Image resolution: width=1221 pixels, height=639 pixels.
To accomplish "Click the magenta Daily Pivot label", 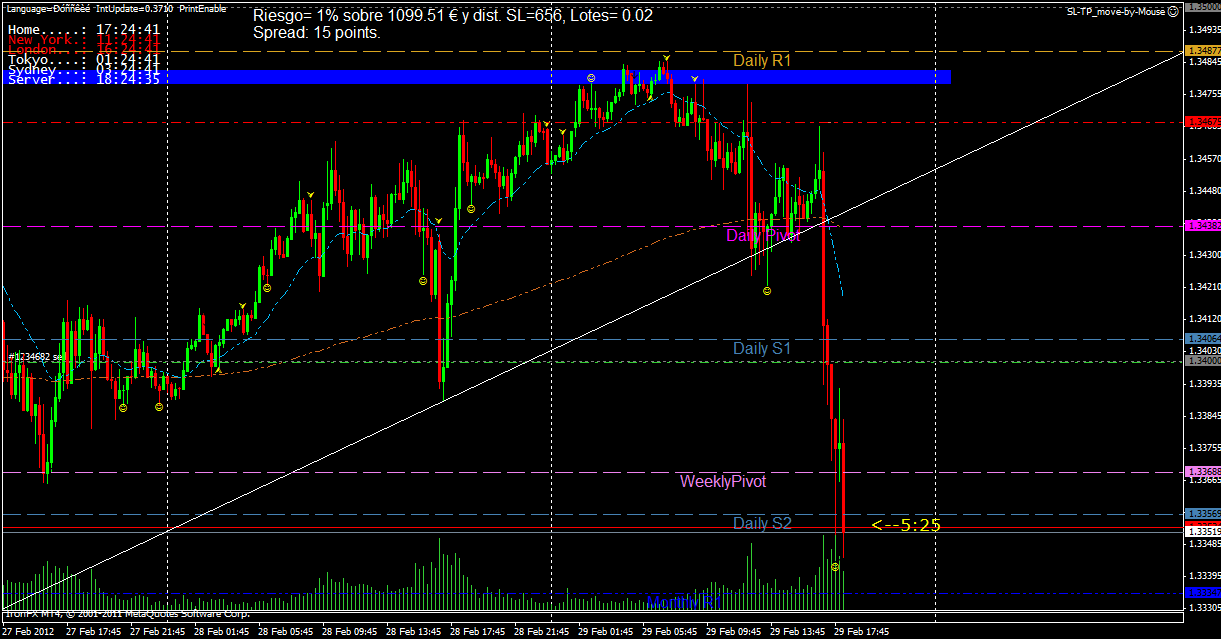I will tap(762, 236).
